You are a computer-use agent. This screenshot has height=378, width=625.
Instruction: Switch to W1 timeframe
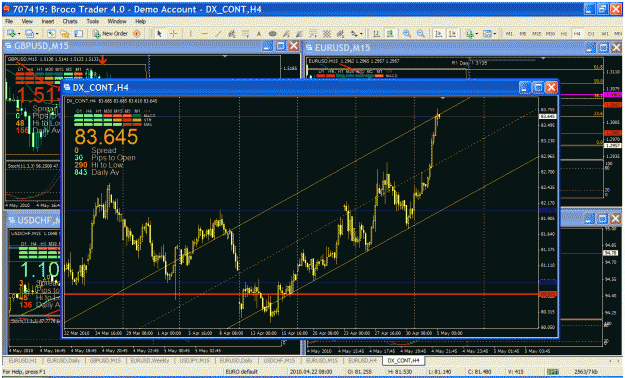pos(605,34)
